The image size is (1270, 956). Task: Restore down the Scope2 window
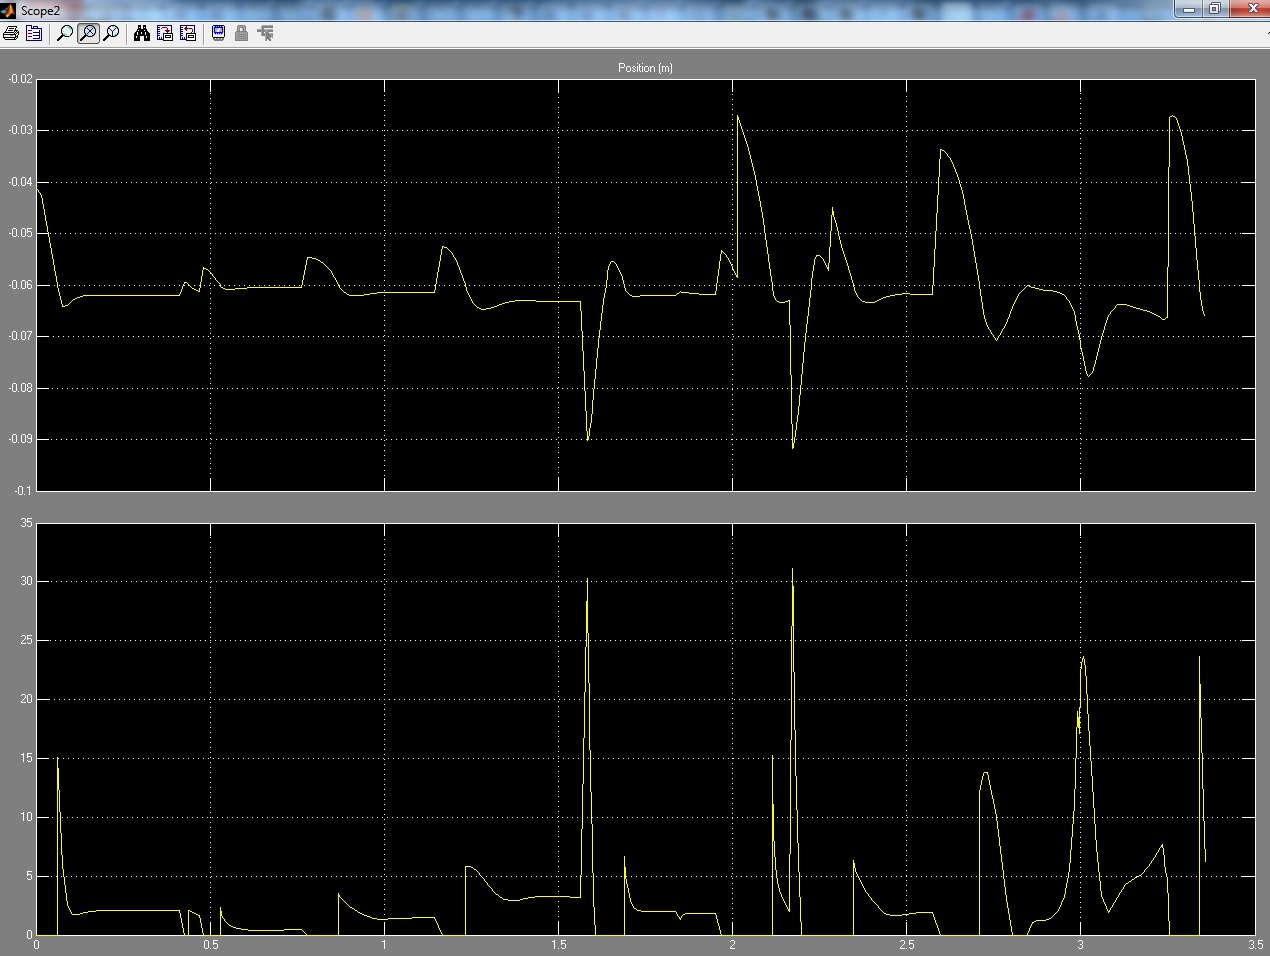[x=1214, y=9]
